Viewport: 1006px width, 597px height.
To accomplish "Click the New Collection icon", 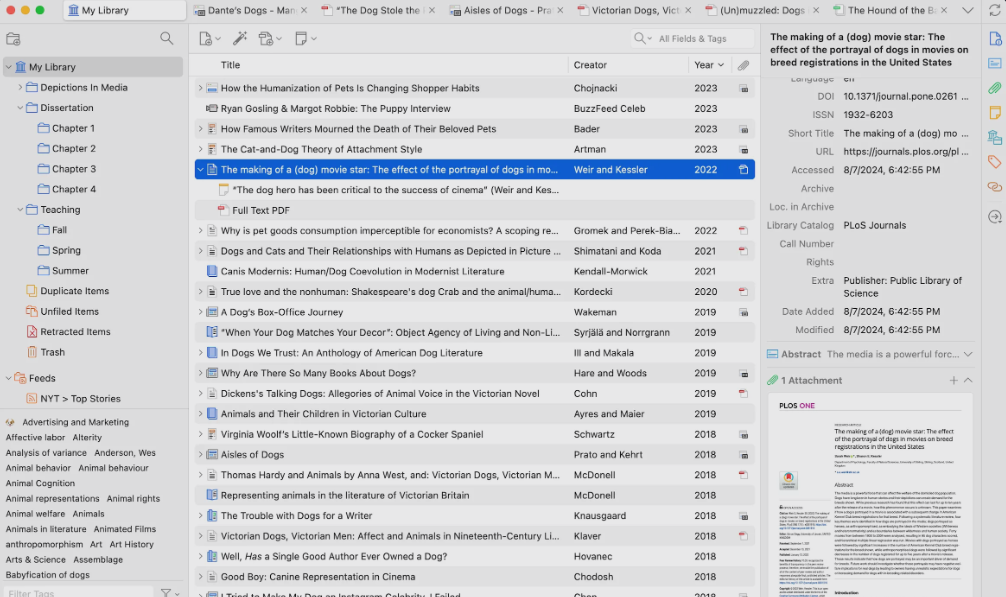I will click(13, 38).
